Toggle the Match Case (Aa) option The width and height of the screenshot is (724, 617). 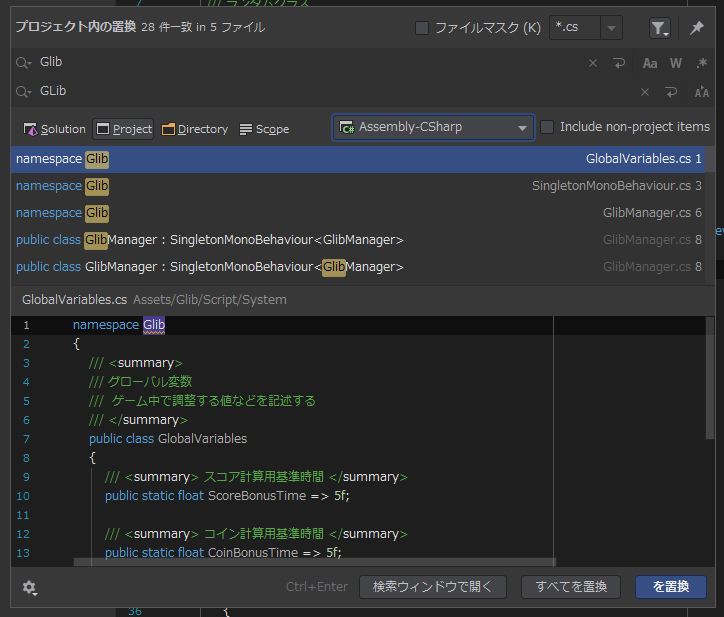tap(650, 63)
